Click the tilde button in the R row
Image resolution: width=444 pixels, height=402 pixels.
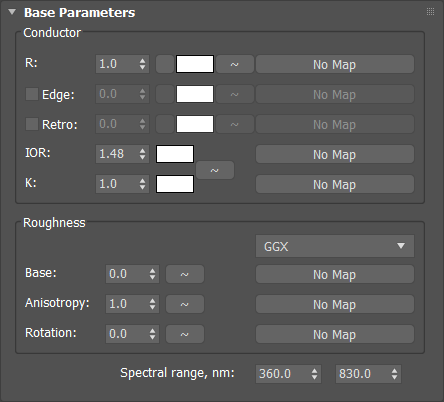[x=235, y=64]
